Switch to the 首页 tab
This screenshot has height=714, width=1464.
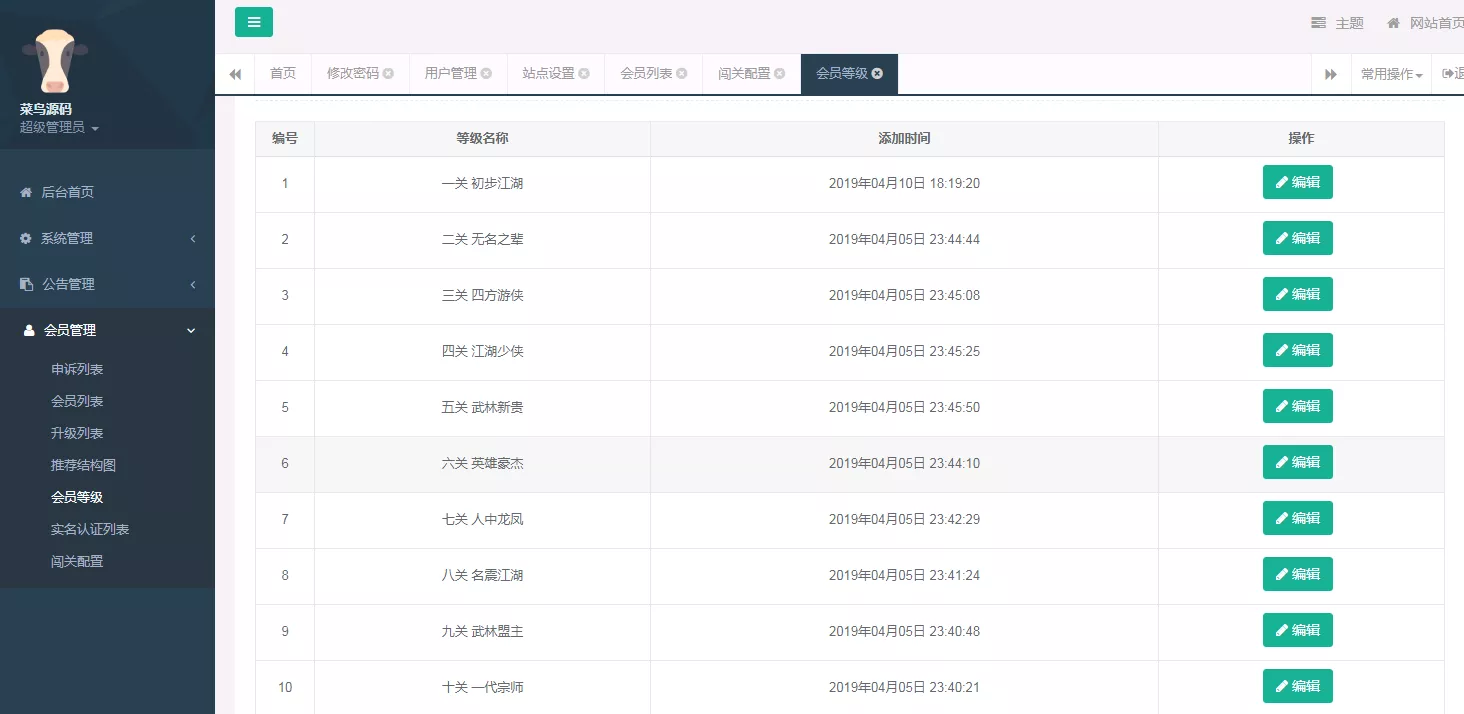282,73
